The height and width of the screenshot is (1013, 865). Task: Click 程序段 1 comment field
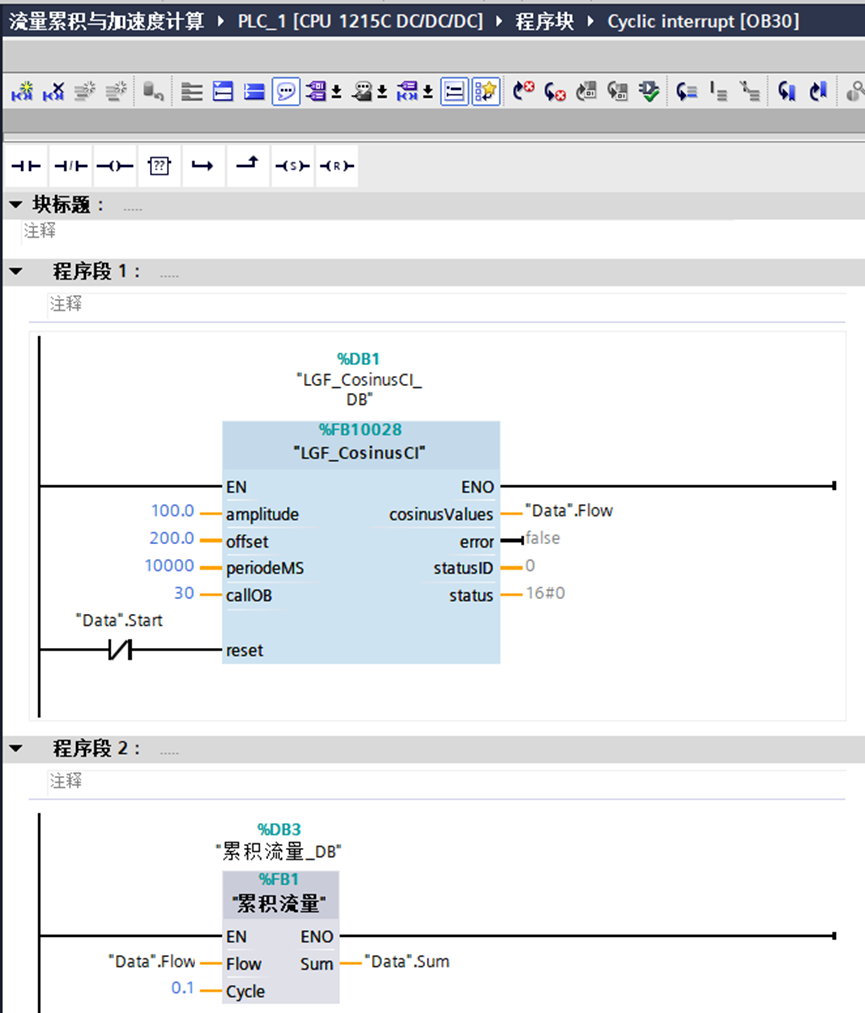point(447,304)
